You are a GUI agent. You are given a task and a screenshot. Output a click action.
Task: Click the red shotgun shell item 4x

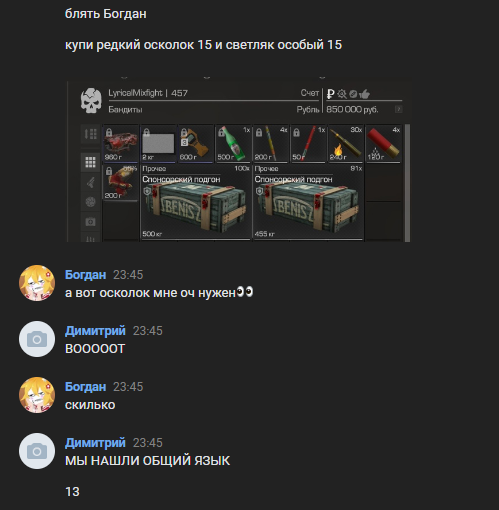[383, 144]
